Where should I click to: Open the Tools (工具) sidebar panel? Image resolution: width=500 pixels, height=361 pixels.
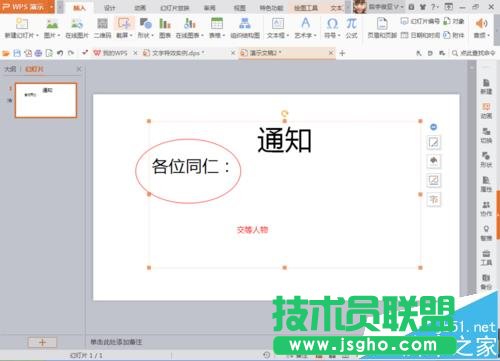[x=486, y=258]
